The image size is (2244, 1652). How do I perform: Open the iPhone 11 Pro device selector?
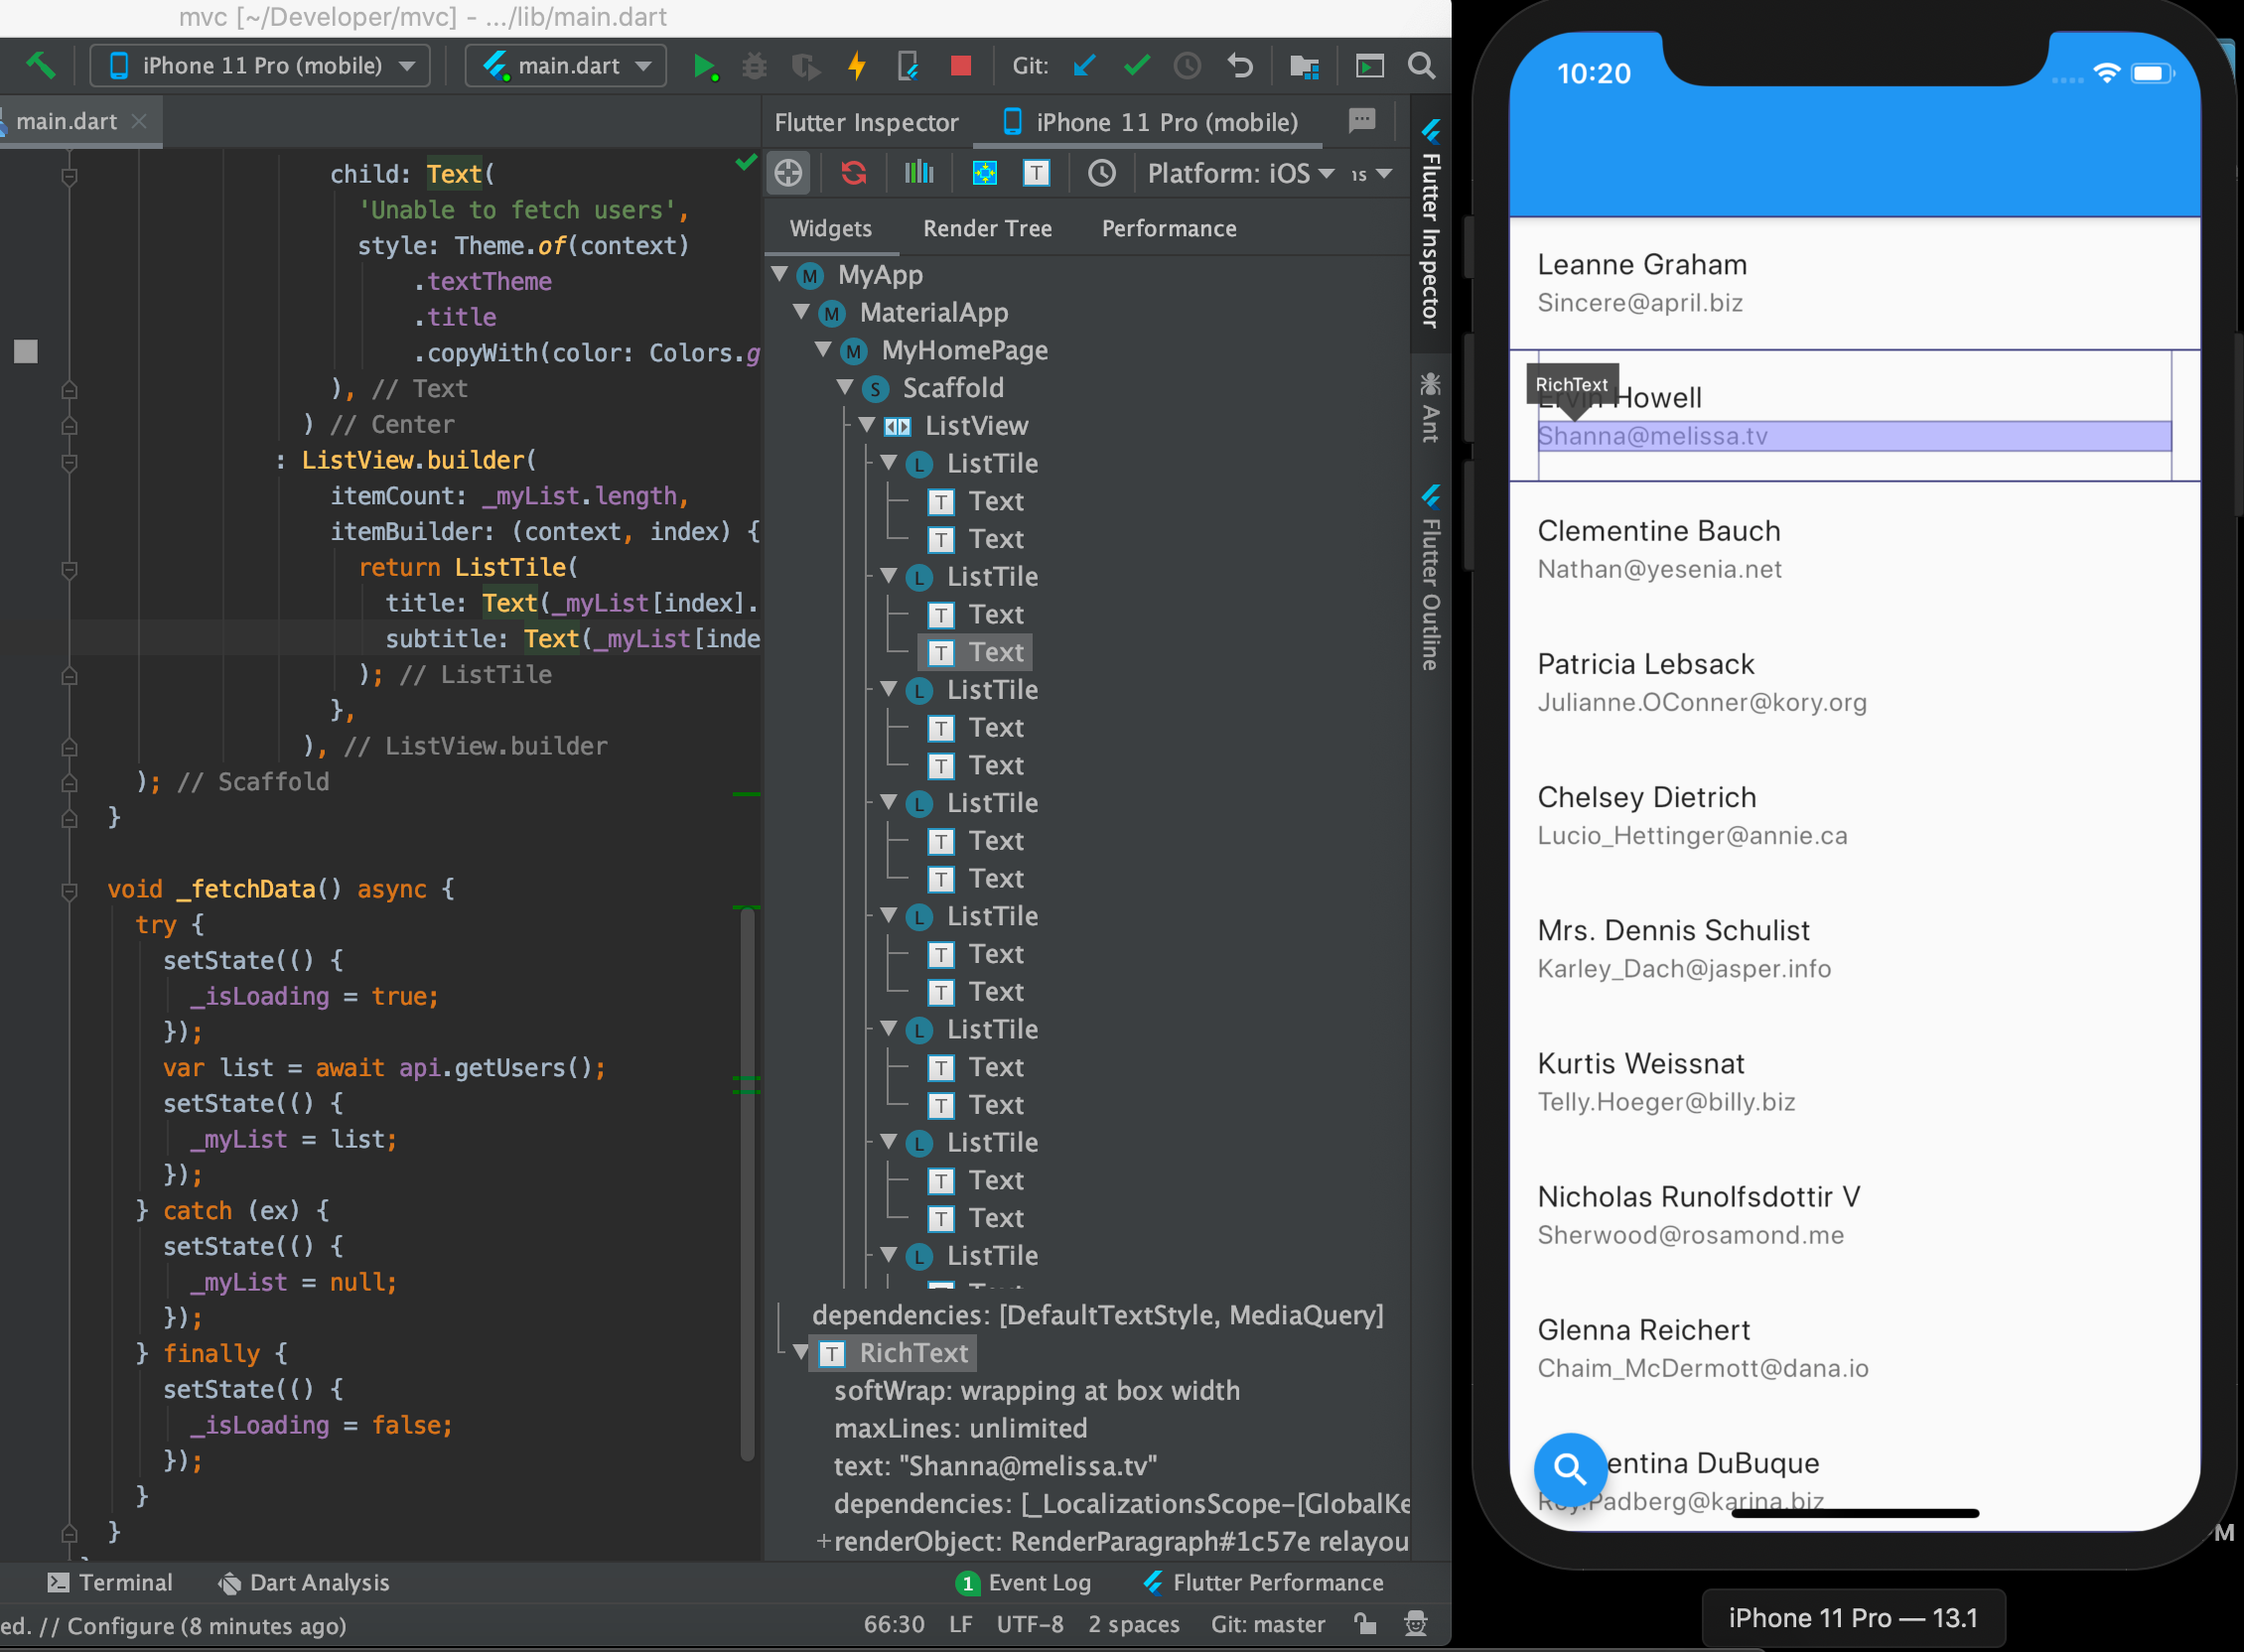pos(260,65)
